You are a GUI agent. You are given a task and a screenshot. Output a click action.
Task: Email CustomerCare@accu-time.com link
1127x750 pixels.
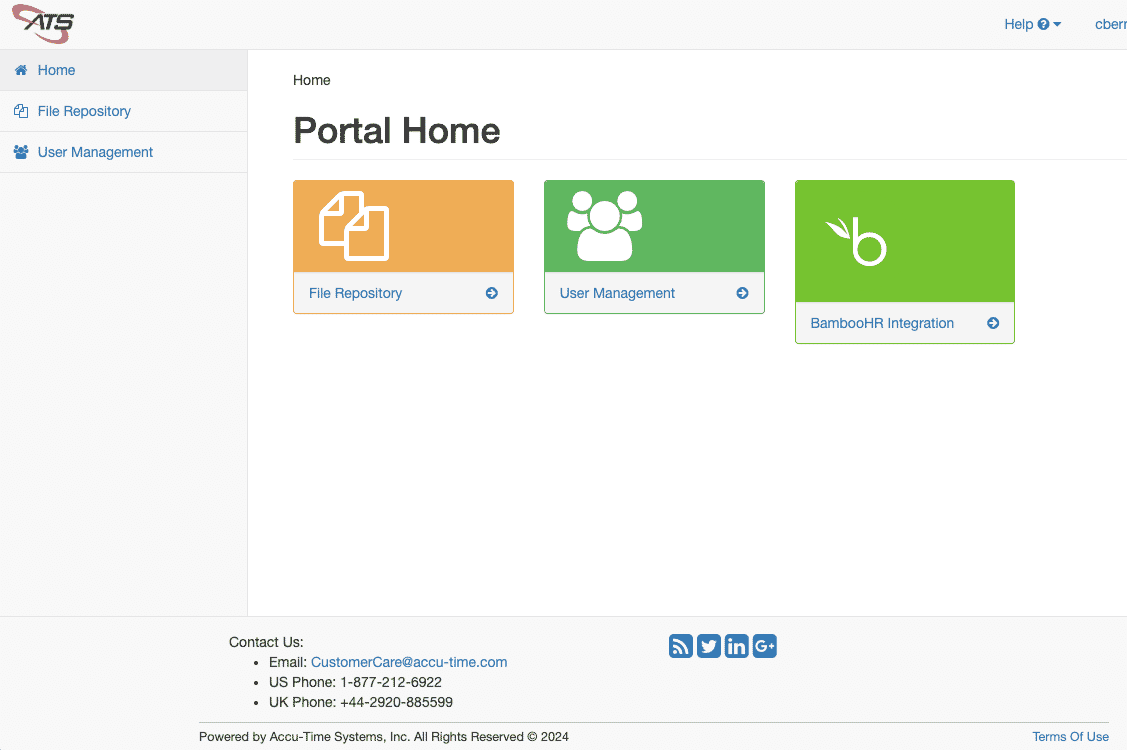(x=409, y=662)
